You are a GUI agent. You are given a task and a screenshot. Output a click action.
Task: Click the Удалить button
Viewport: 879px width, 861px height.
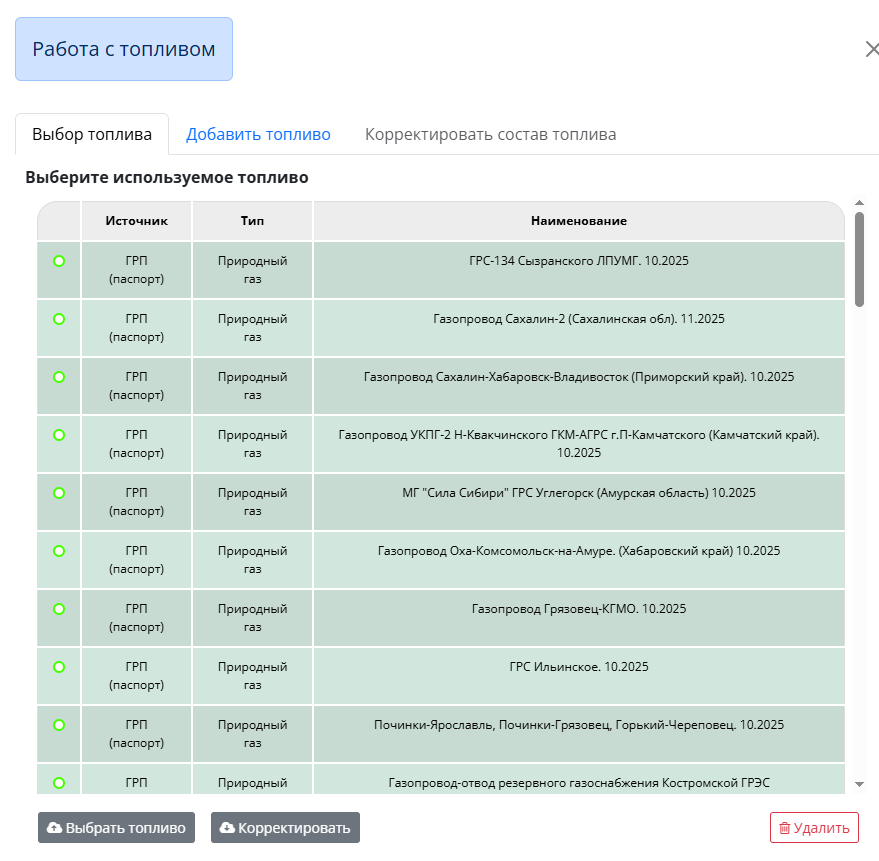pyautogui.click(x=814, y=827)
